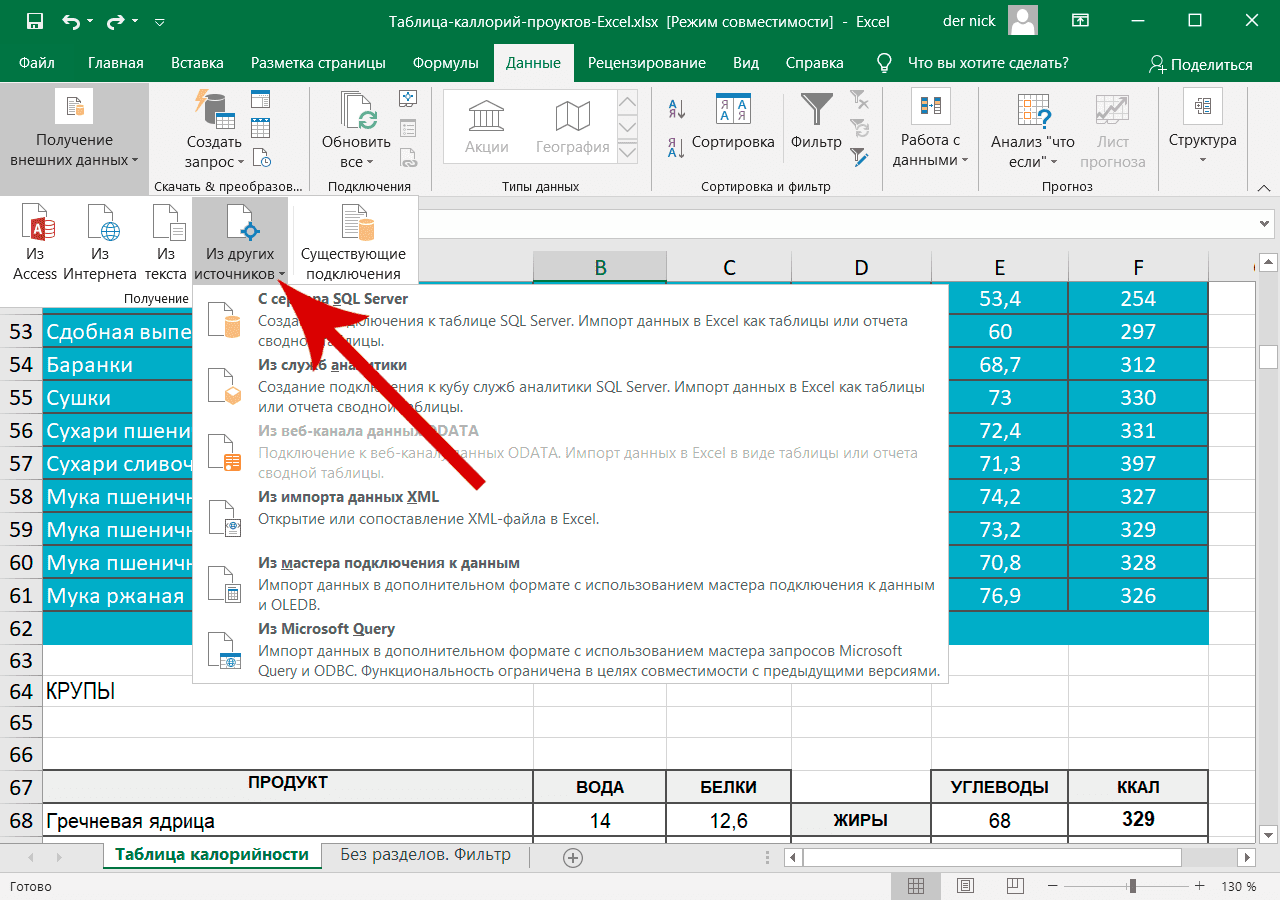Screen dimensions: 1280x900
Task: Toggle the Фильтр funnel button
Action: tap(817, 124)
